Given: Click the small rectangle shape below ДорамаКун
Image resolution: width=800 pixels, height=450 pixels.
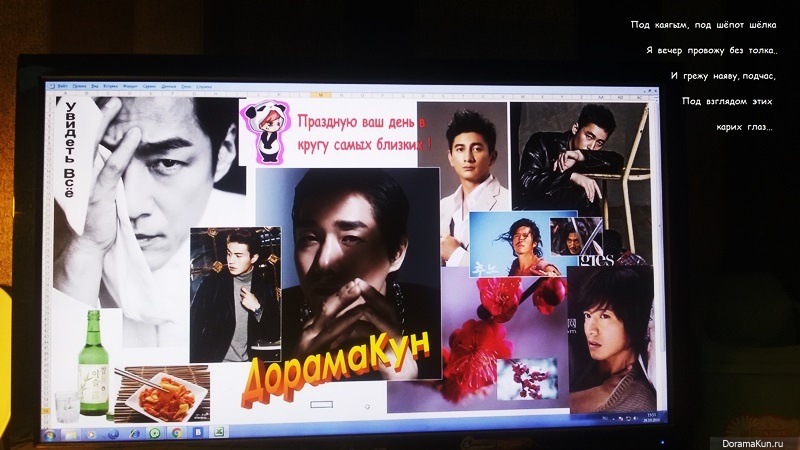Looking at the screenshot, I should pyautogui.click(x=321, y=404).
